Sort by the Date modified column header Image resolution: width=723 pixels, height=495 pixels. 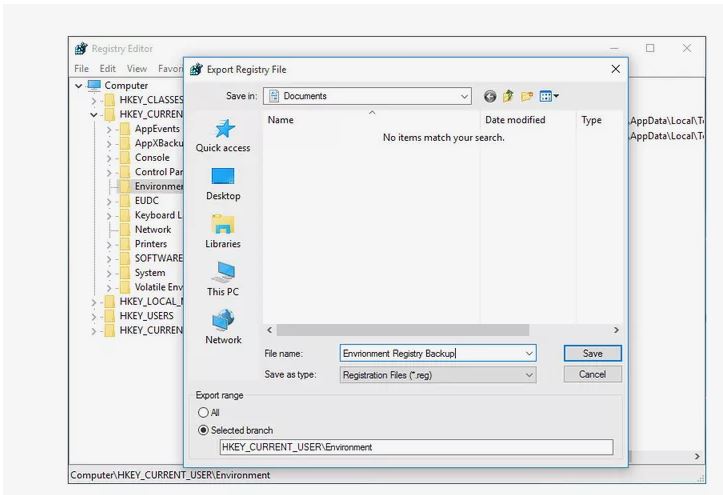(528, 120)
